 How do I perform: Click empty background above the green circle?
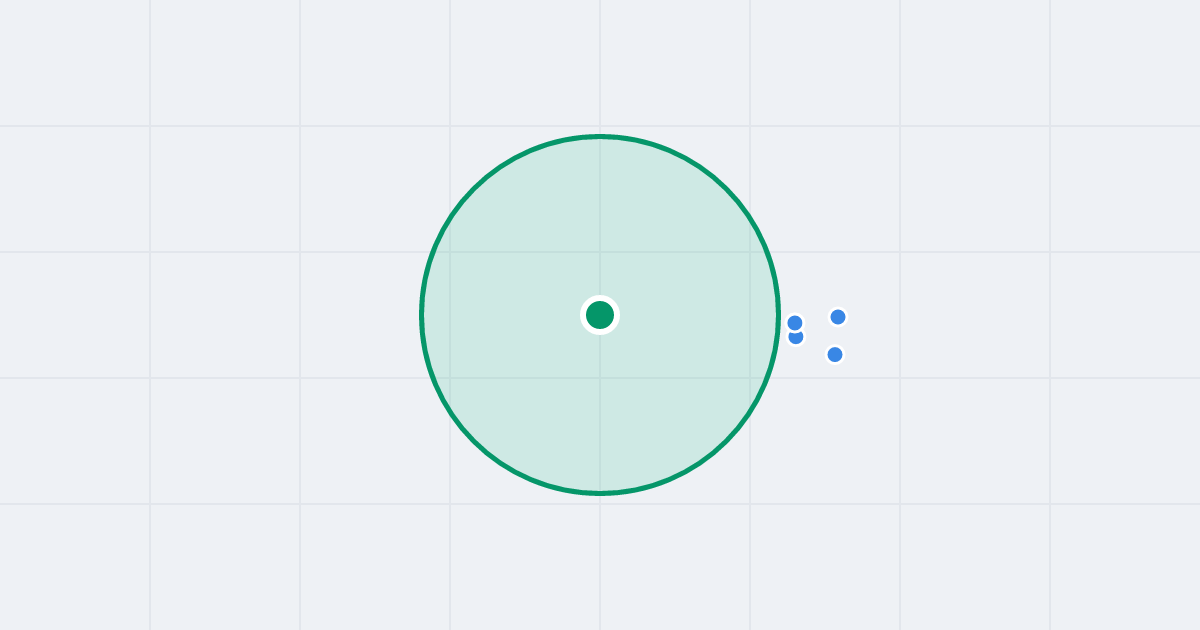click(x=600, y=65)
